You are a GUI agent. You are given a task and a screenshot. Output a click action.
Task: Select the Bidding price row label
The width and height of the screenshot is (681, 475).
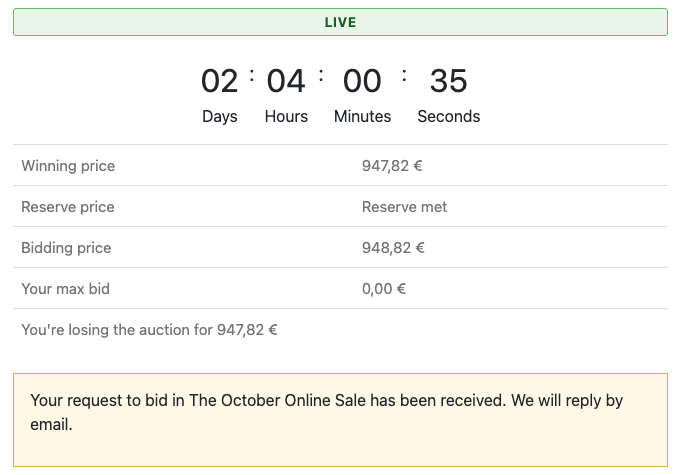(x=66, y=248)
